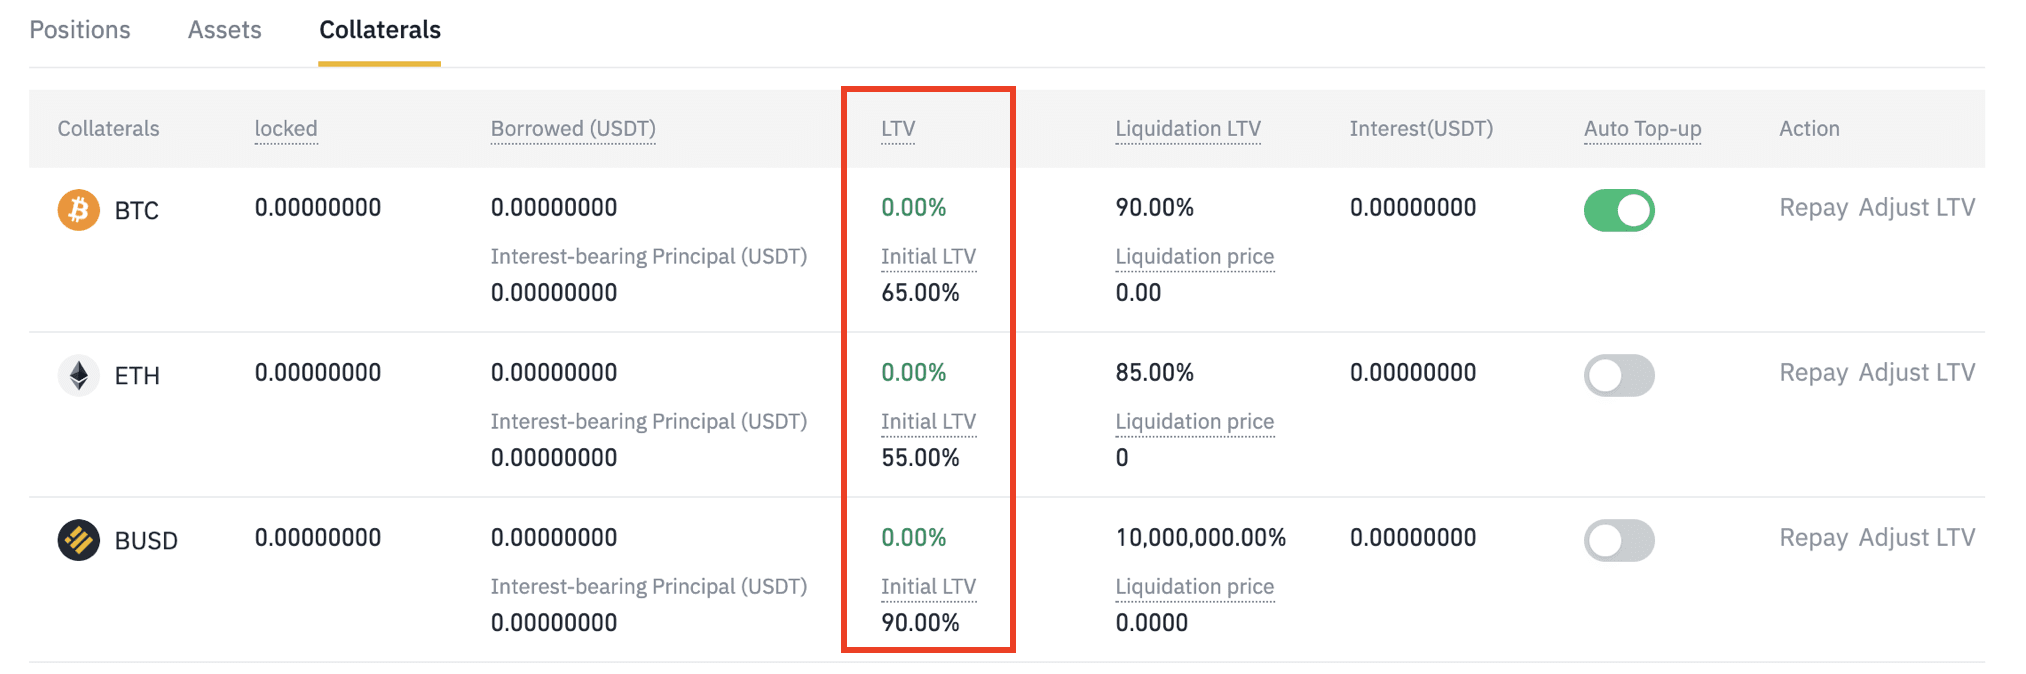
Task: Click Adjust LTV for BTC row
Action: tap(1917, 208)
